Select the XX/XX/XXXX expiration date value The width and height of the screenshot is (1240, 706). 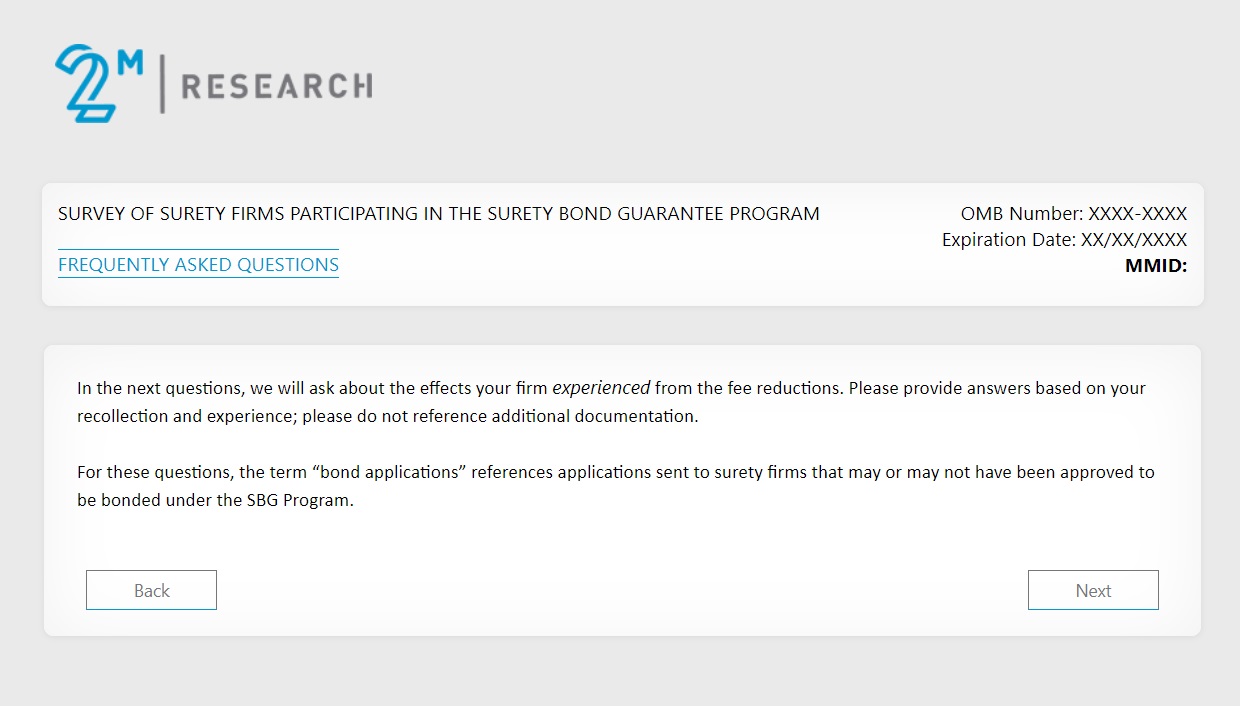1133,240
